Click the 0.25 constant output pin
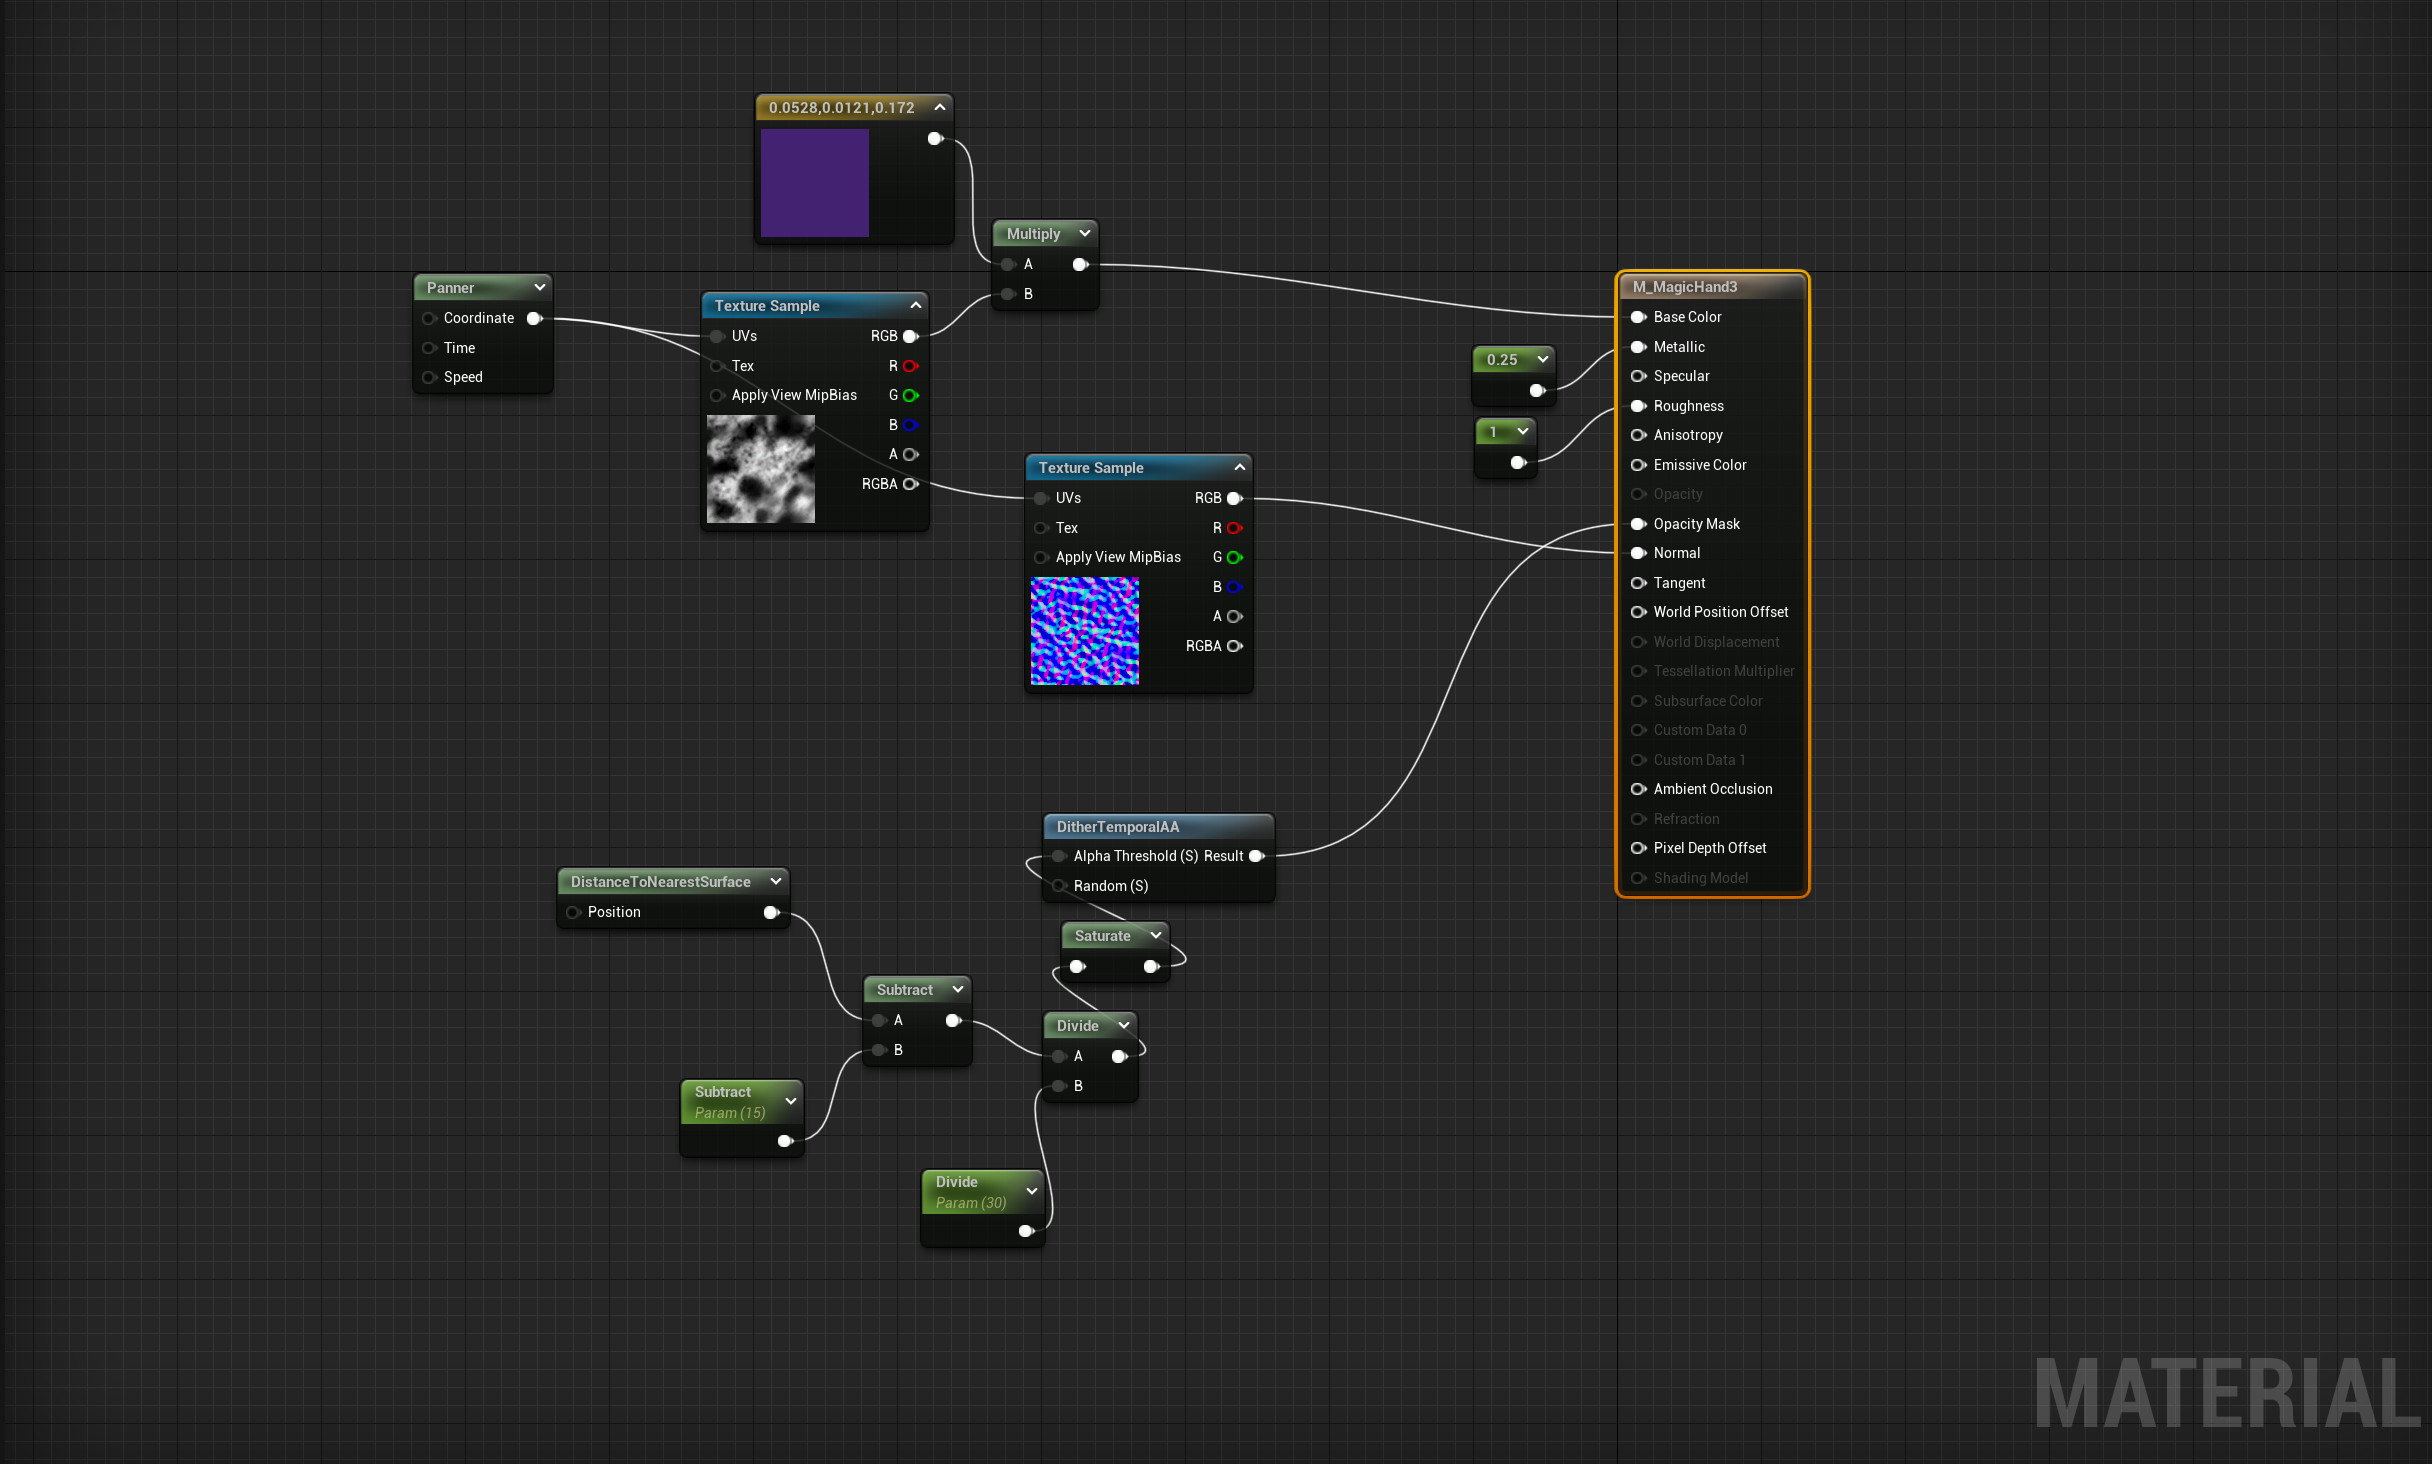 pos(1537,390)
